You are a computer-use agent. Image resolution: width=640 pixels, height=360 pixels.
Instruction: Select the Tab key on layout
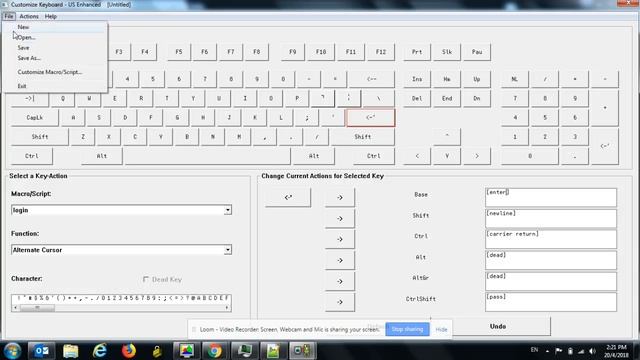point(30,98)
